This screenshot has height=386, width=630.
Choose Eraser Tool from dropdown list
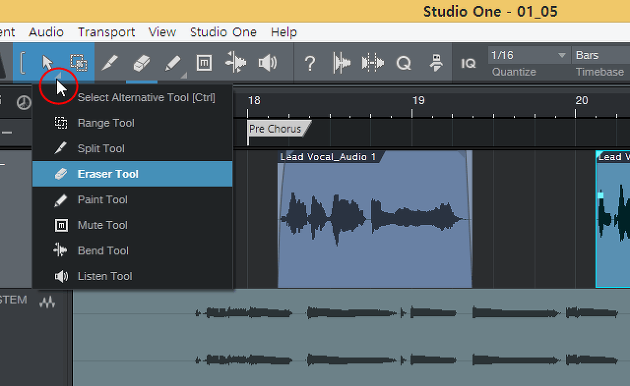(x=133, y=174)
